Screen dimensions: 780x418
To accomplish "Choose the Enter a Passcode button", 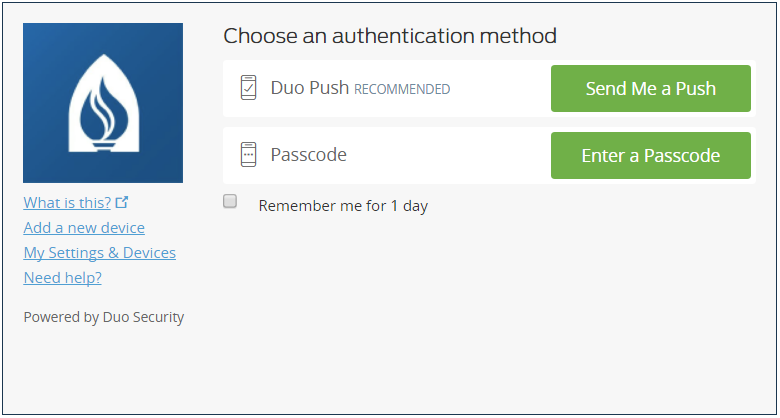I will (x=651, y=155).
